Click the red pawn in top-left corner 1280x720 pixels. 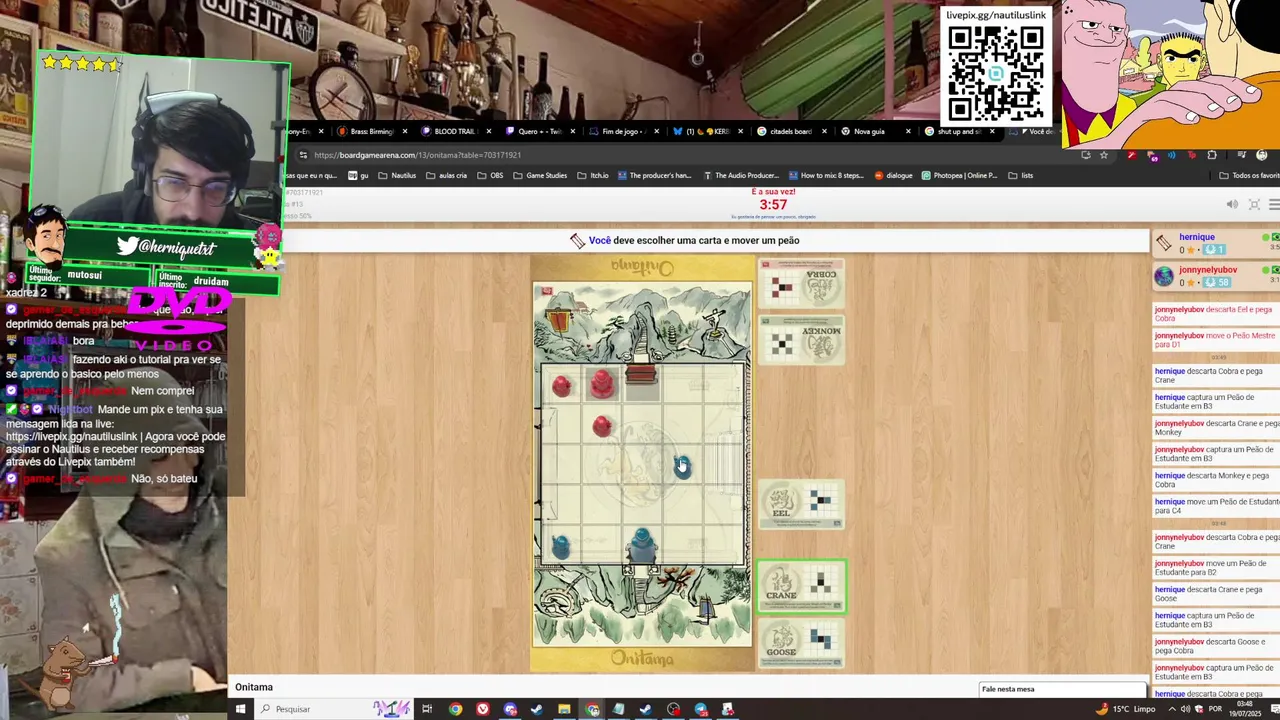click(561, 385)
